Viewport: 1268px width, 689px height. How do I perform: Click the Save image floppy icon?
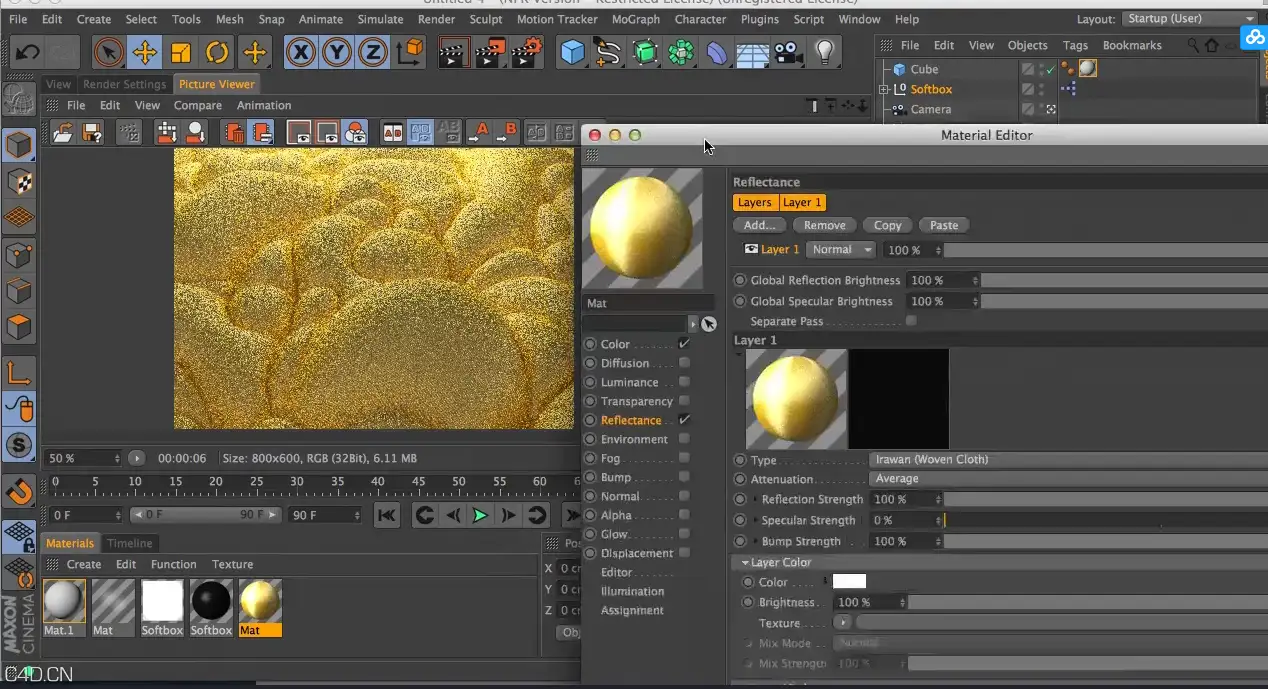91,132
